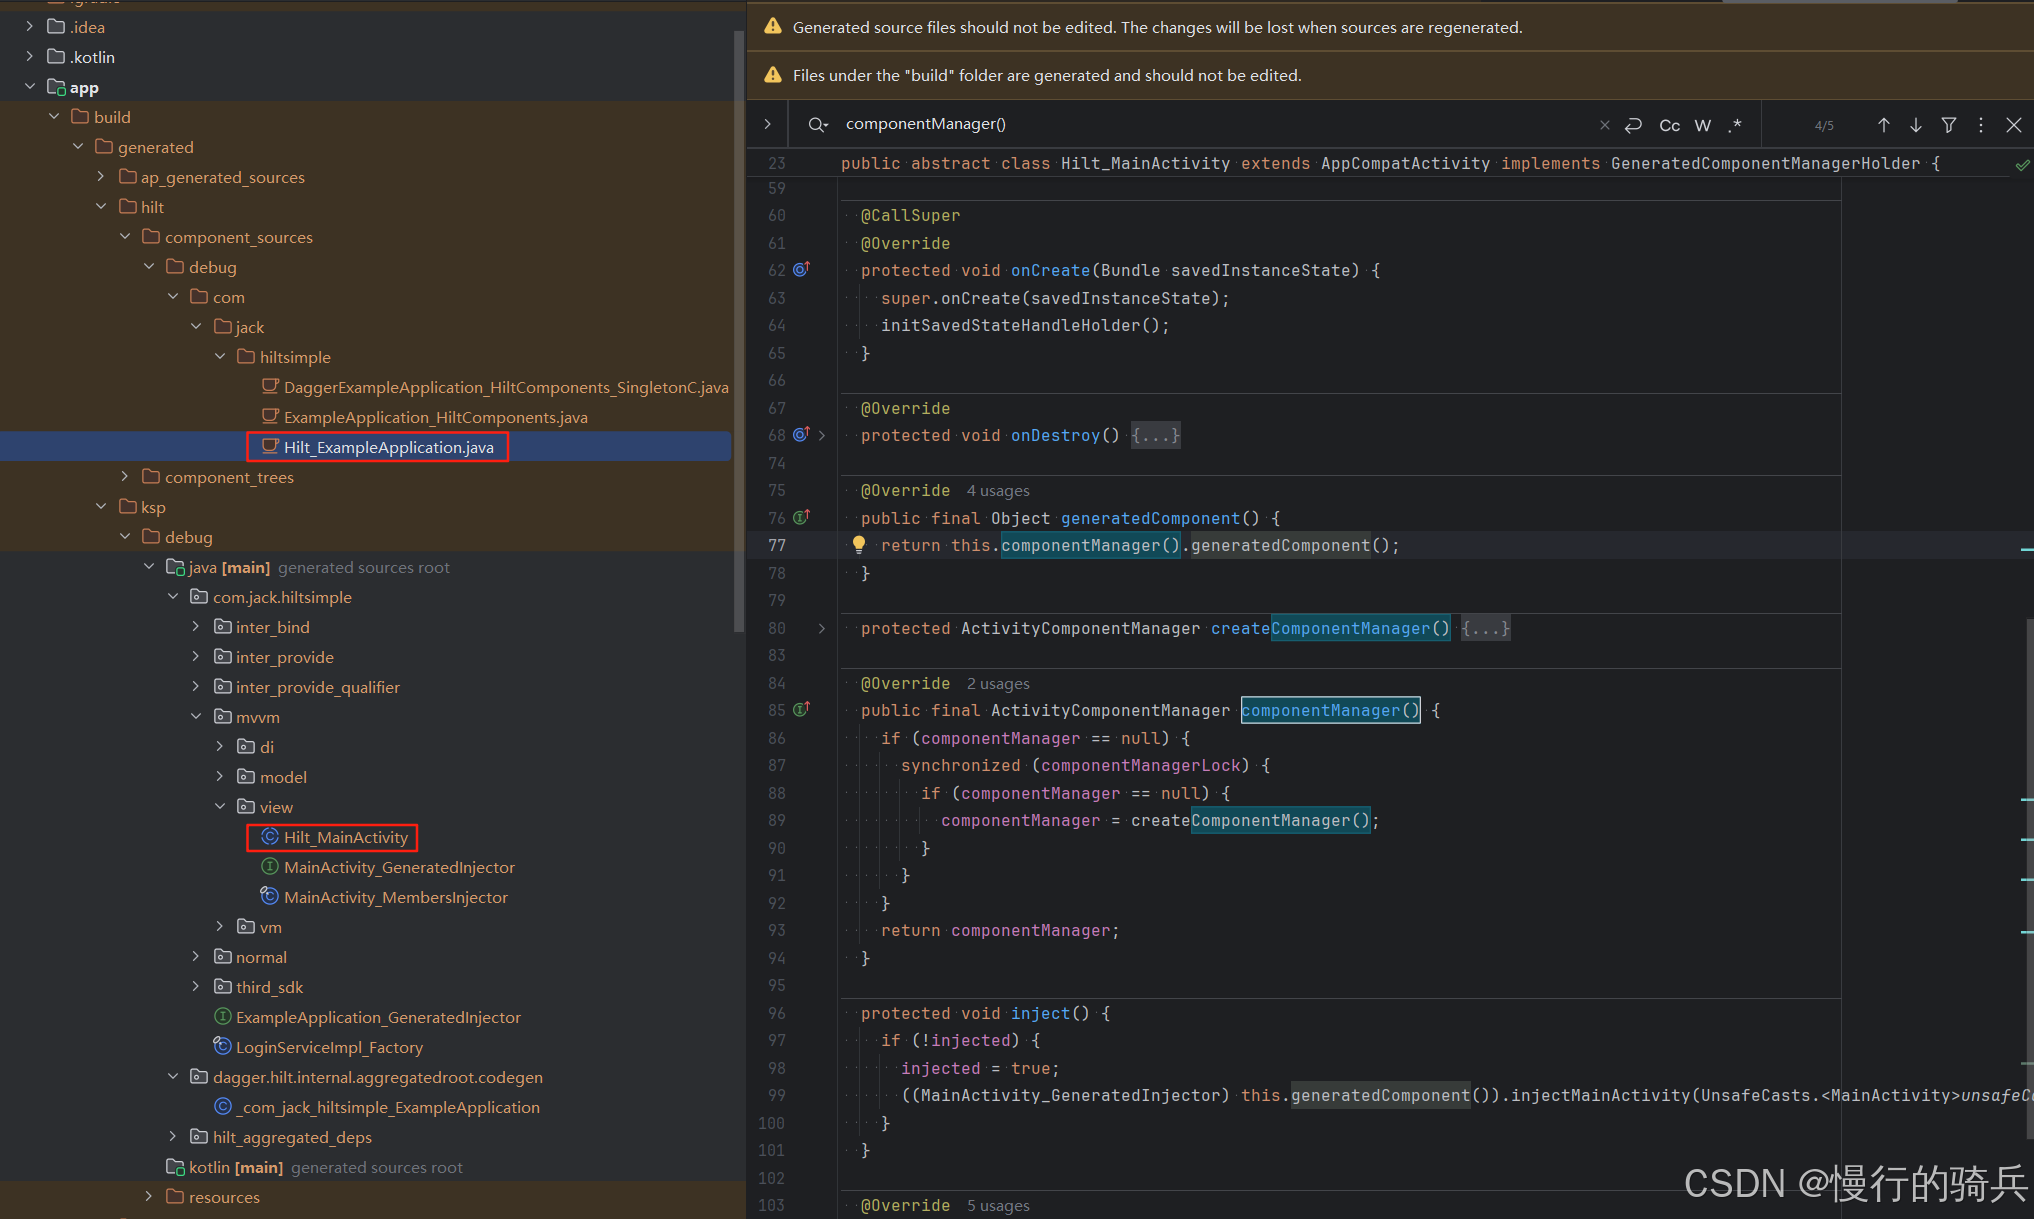Click the green inspection checkmark icon
This screenshot has width=2034, height=1219.
point(2022,164)
